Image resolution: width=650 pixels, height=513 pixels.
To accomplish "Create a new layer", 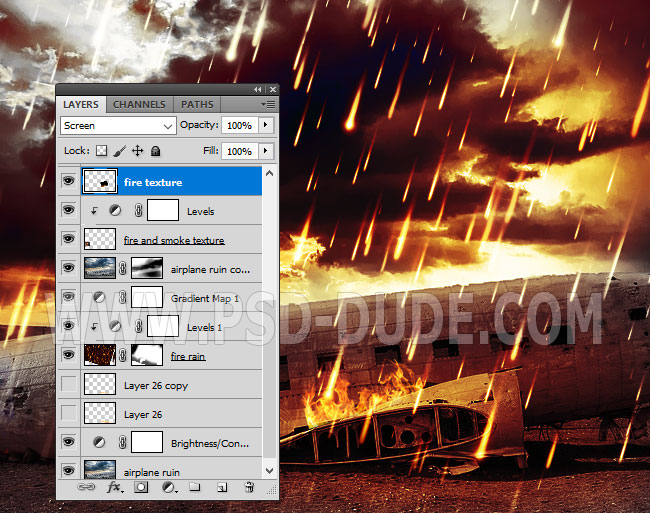I will tap(222, 487).
